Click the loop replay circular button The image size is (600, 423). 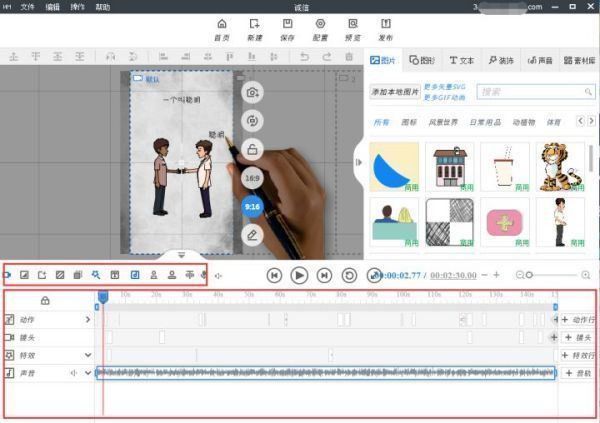349,275
